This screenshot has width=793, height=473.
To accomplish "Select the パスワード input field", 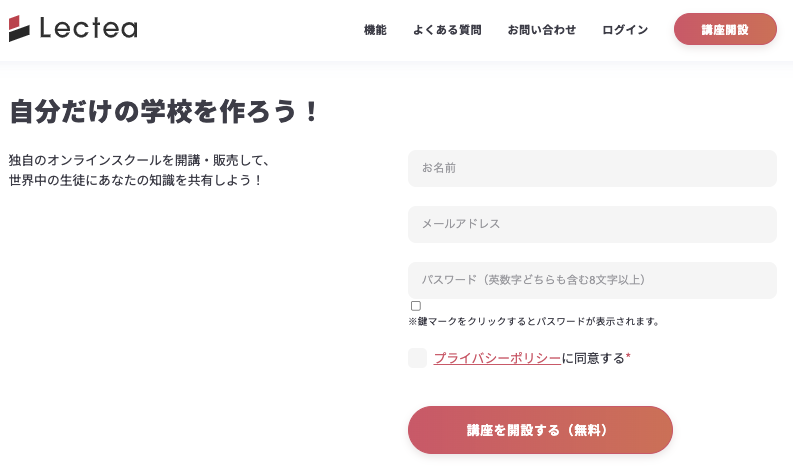I will click(x=592, y=280).
